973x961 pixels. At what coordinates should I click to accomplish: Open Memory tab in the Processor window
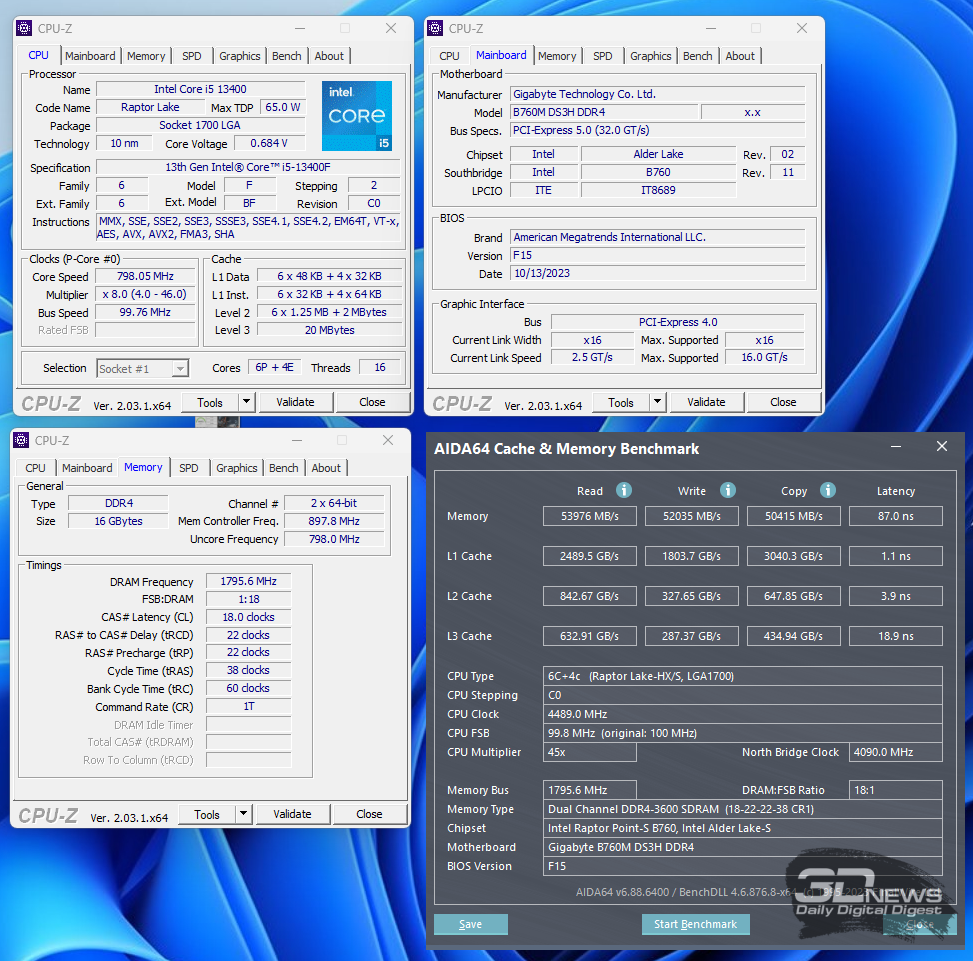[x=146, y=56]
